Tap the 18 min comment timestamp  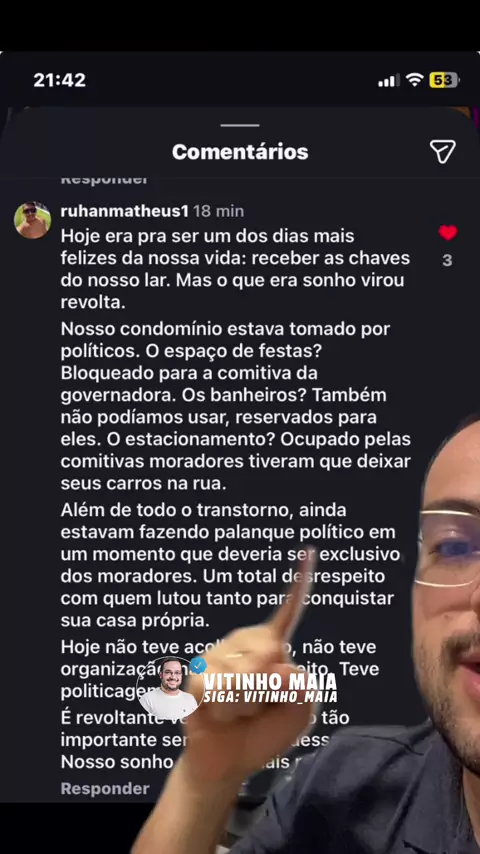(x=218, y=211)
